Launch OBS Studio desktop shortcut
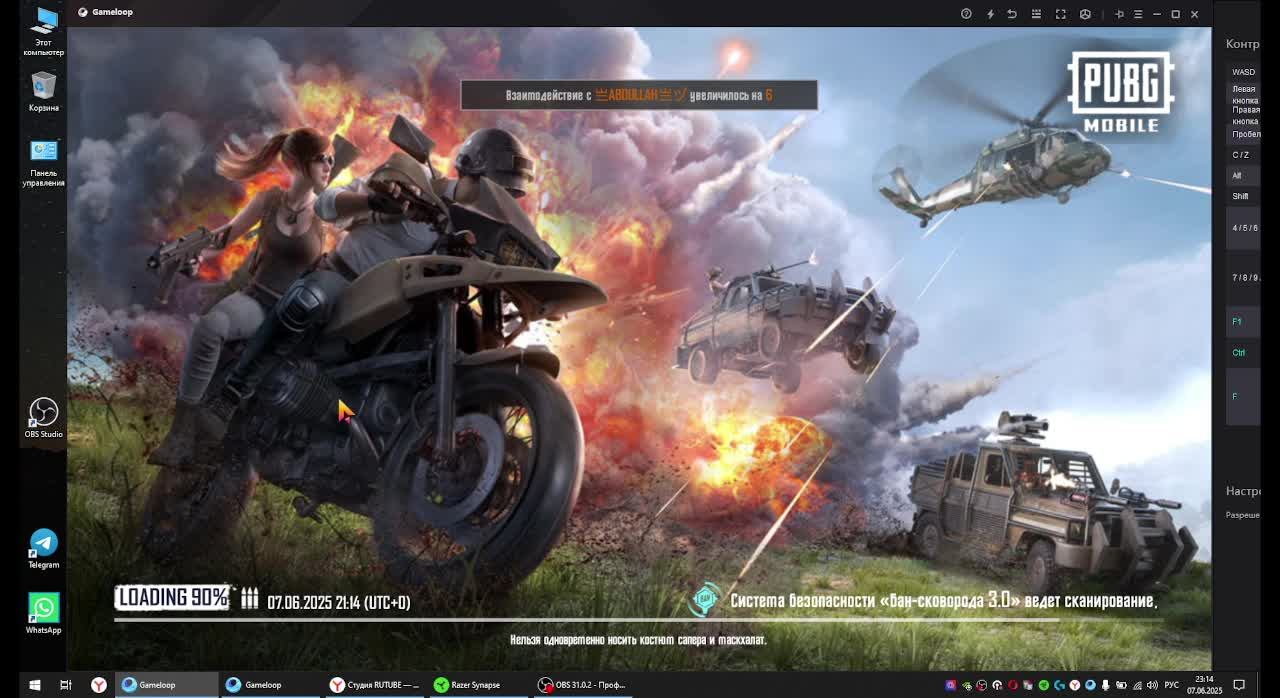1280x698 pixels. point(44,418)
